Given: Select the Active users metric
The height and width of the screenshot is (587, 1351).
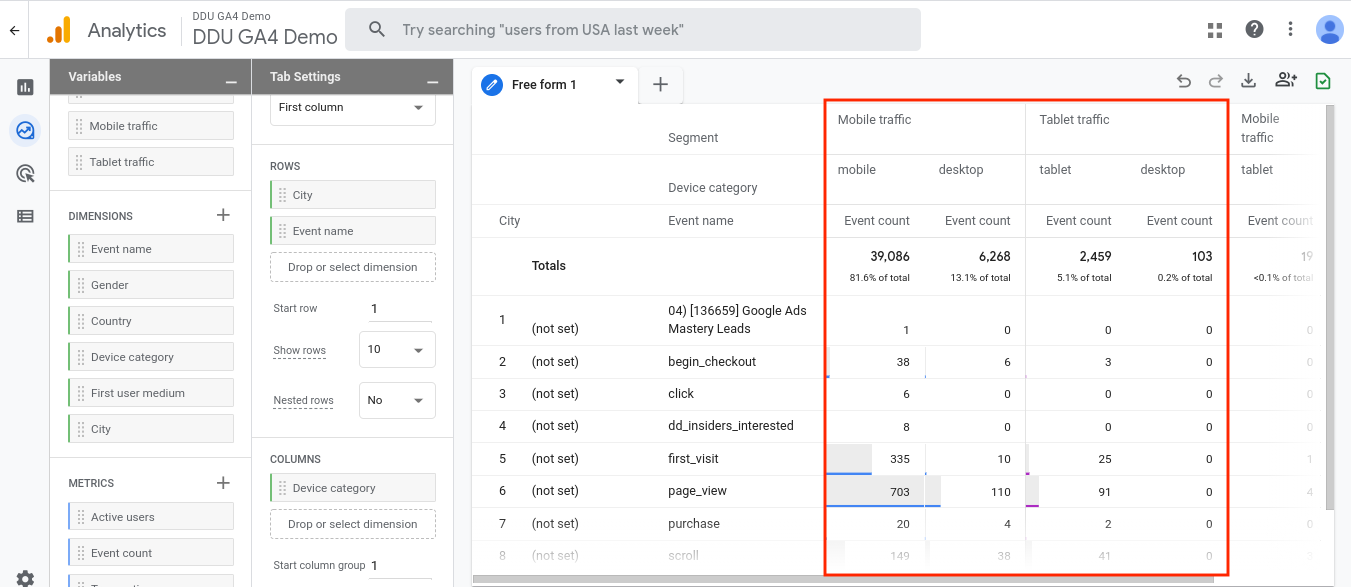Looking at the screenshot, I should click(151, 517).
